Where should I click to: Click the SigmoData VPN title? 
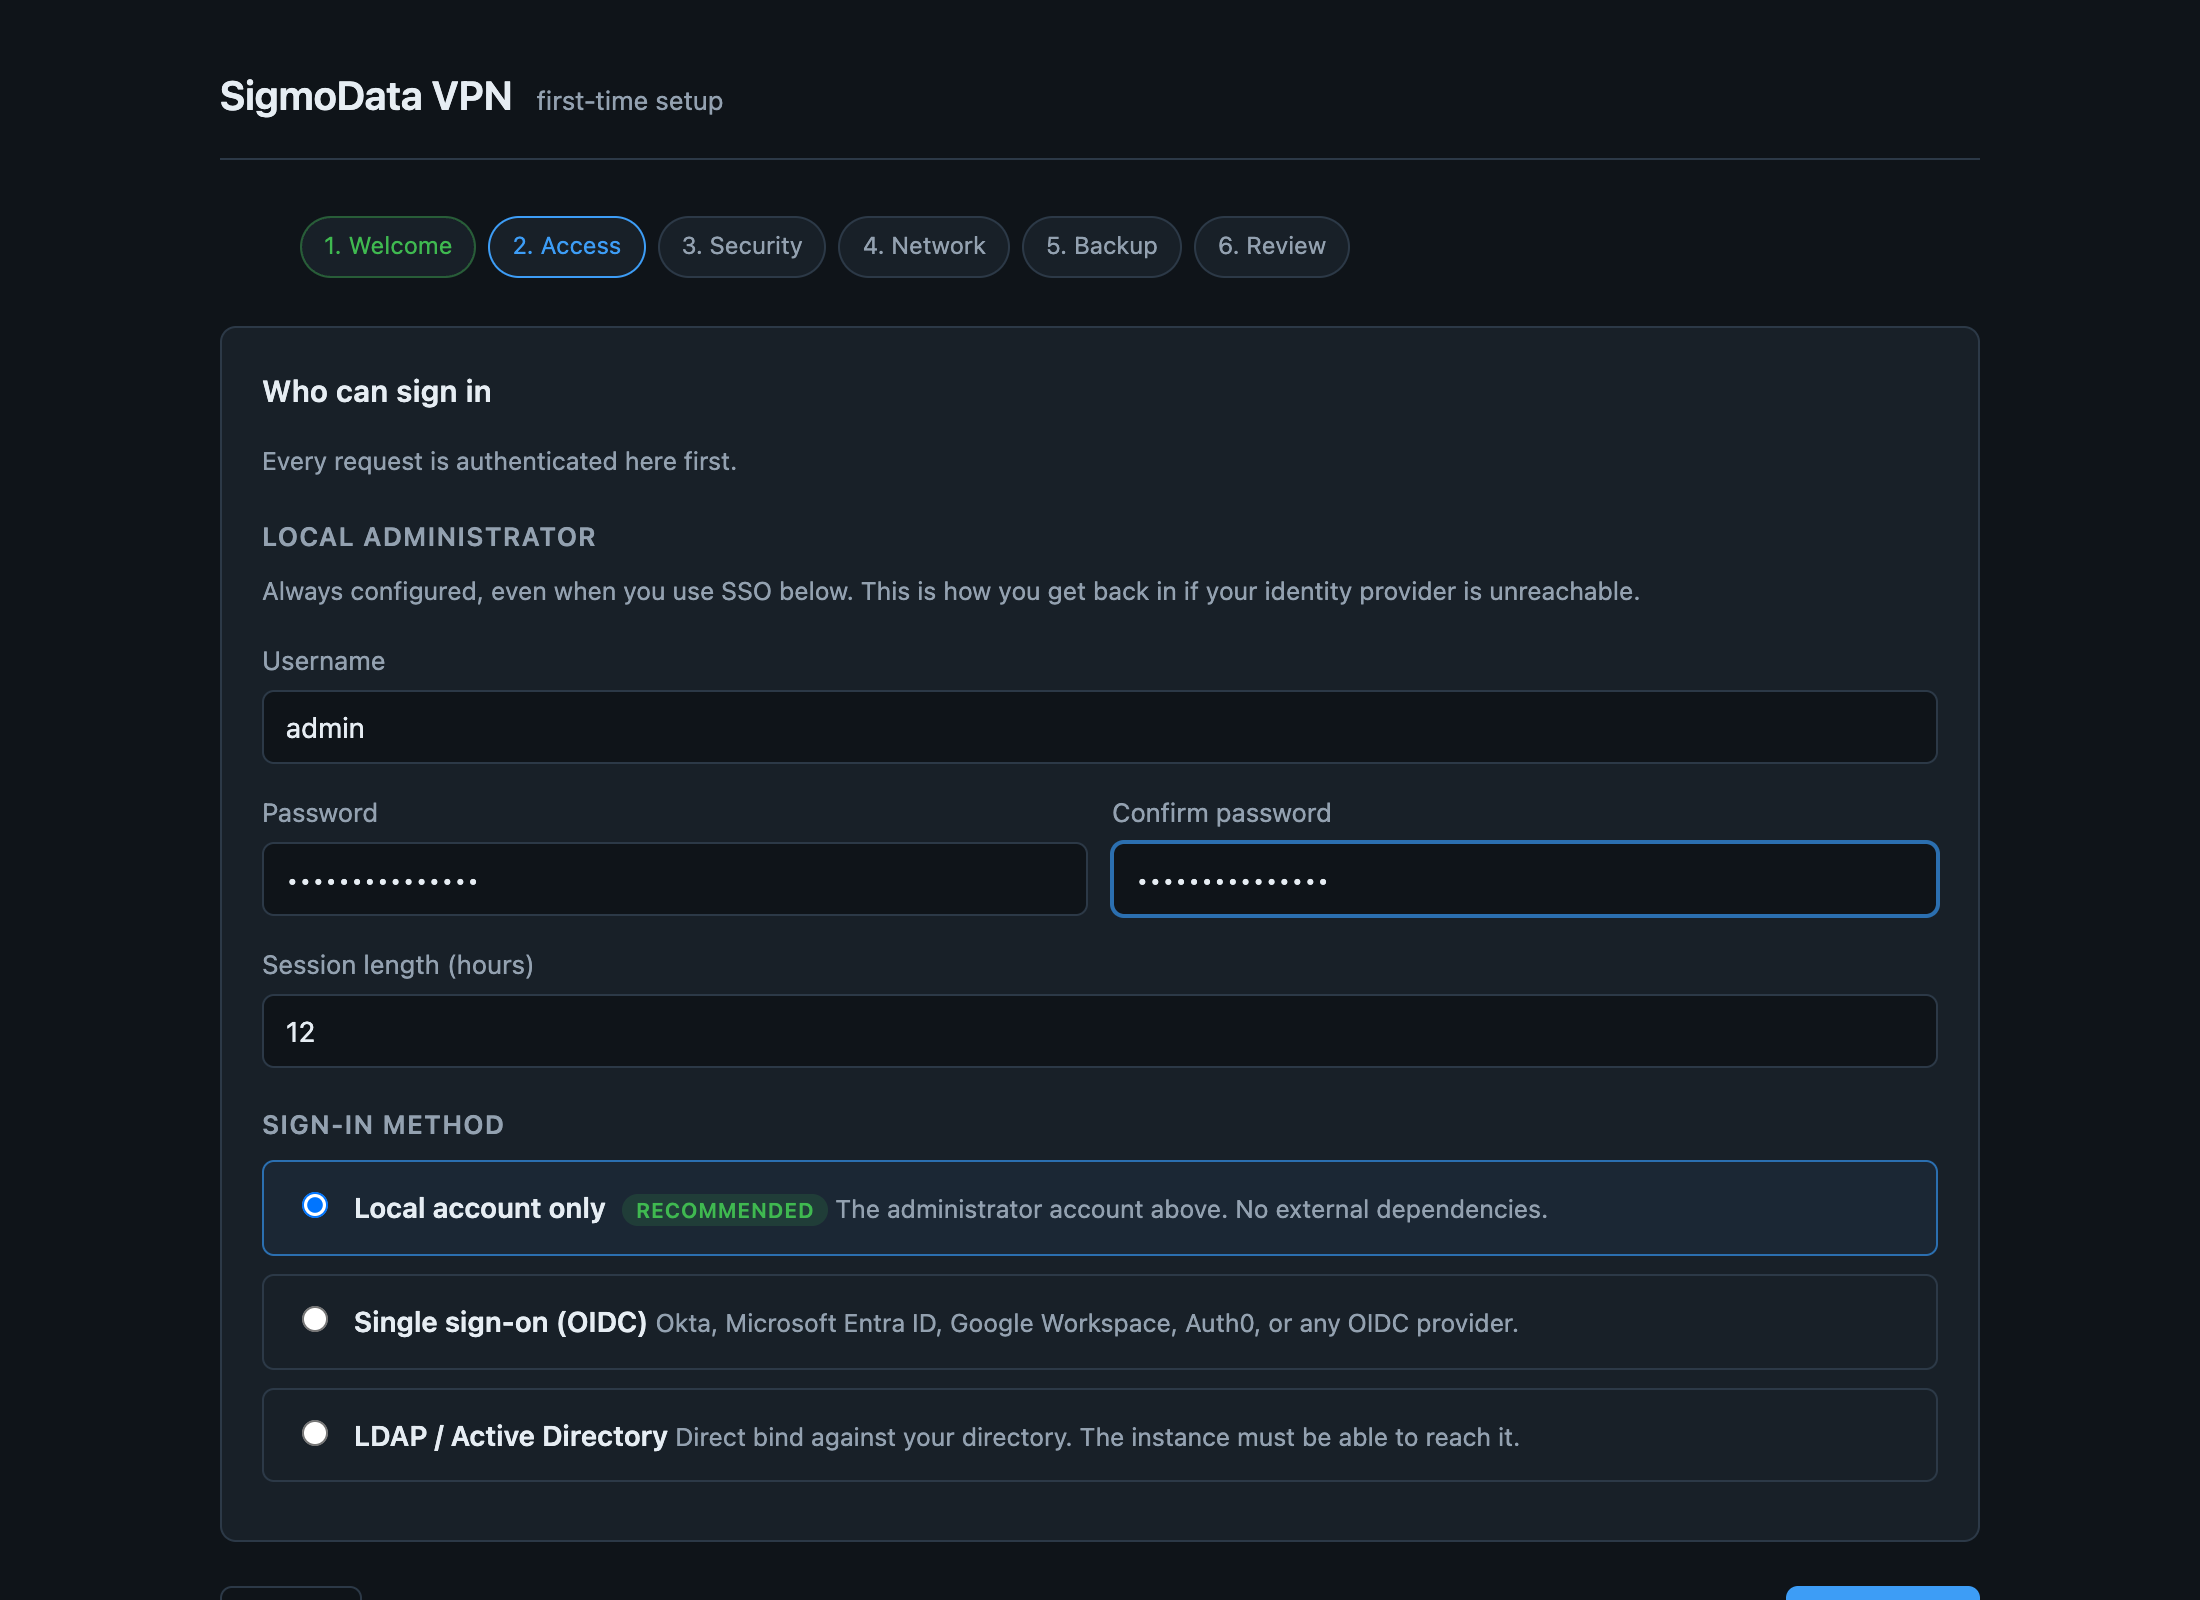point(366,97)
